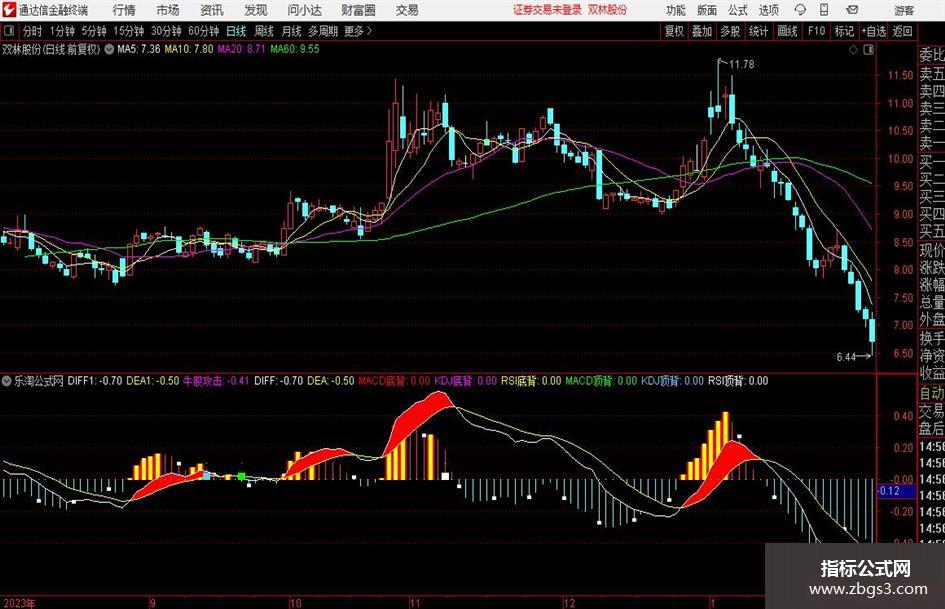Switch to 30分钟 chart period

166,31
